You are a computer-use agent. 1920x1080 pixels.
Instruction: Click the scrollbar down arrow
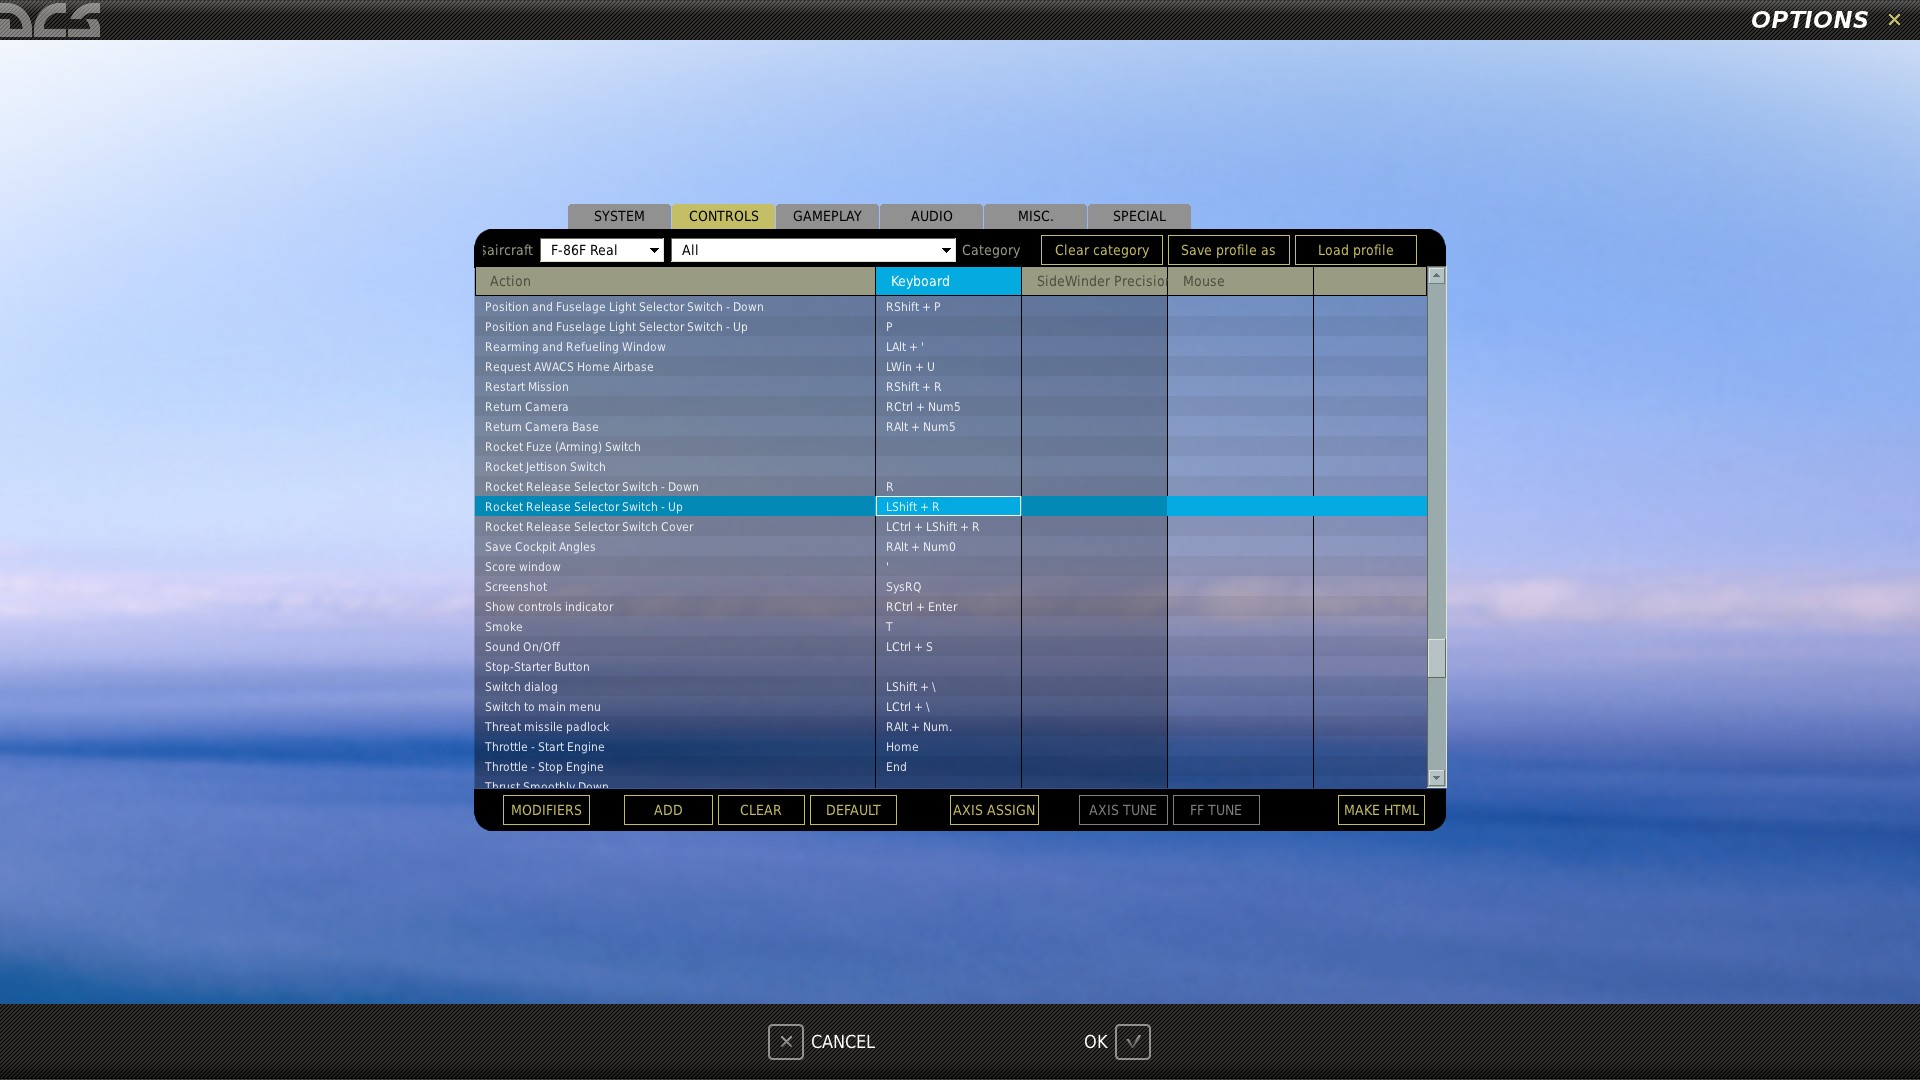pos(1436,778)
